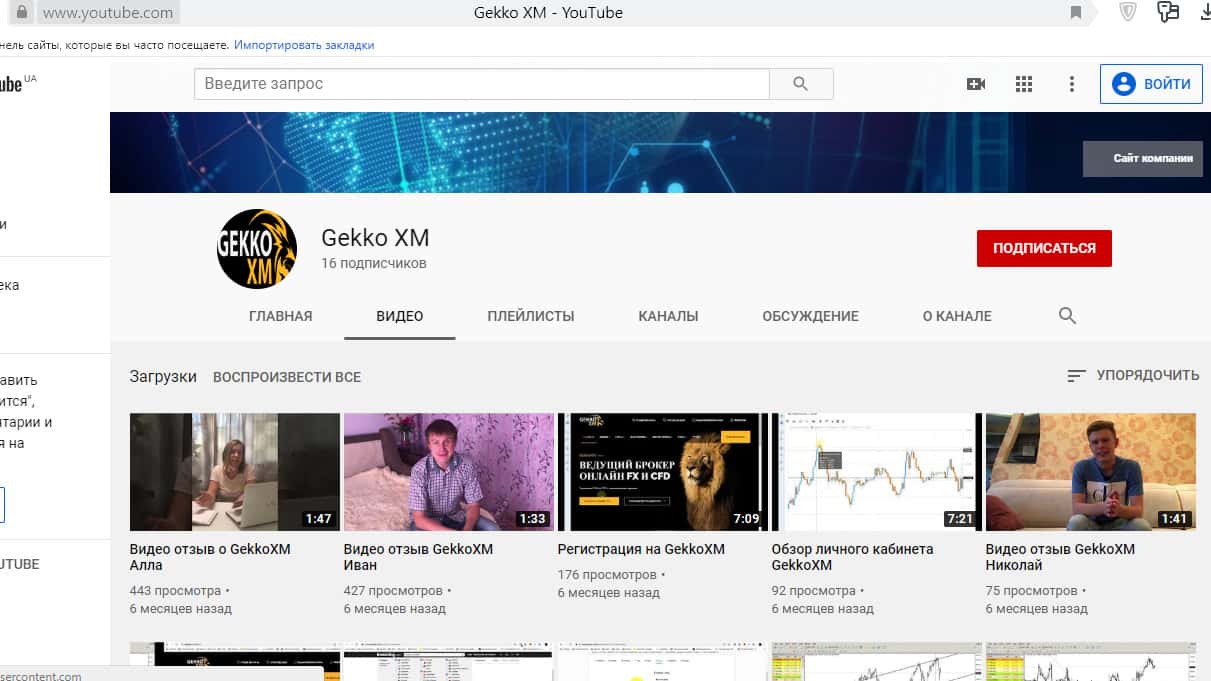Open the YouTube apps grid icon
The width and height of the screenshot is (1211, 681).
click(1023, 84)
